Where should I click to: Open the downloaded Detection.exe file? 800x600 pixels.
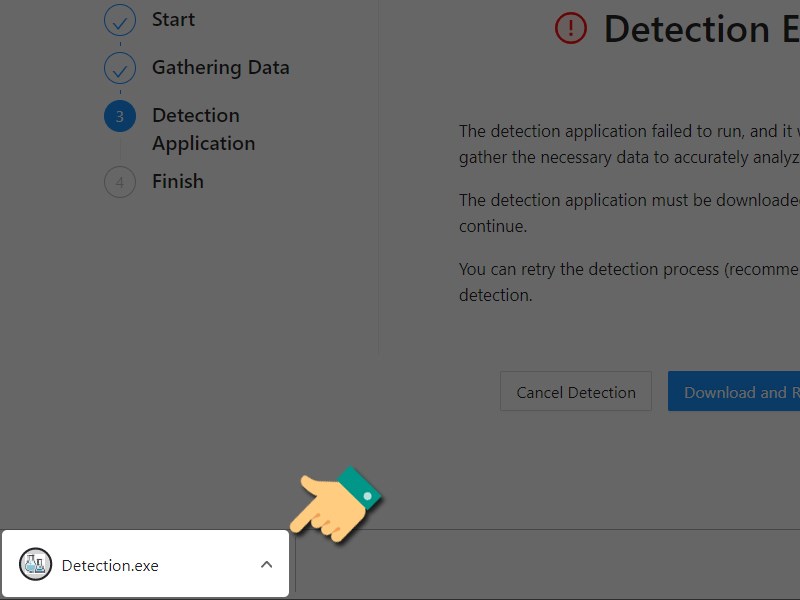tap(110, 564)
